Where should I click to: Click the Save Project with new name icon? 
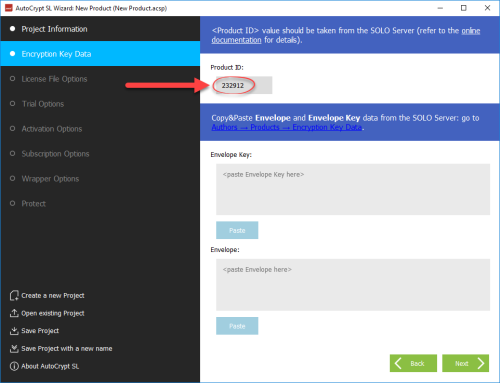(x=14, y=349)
